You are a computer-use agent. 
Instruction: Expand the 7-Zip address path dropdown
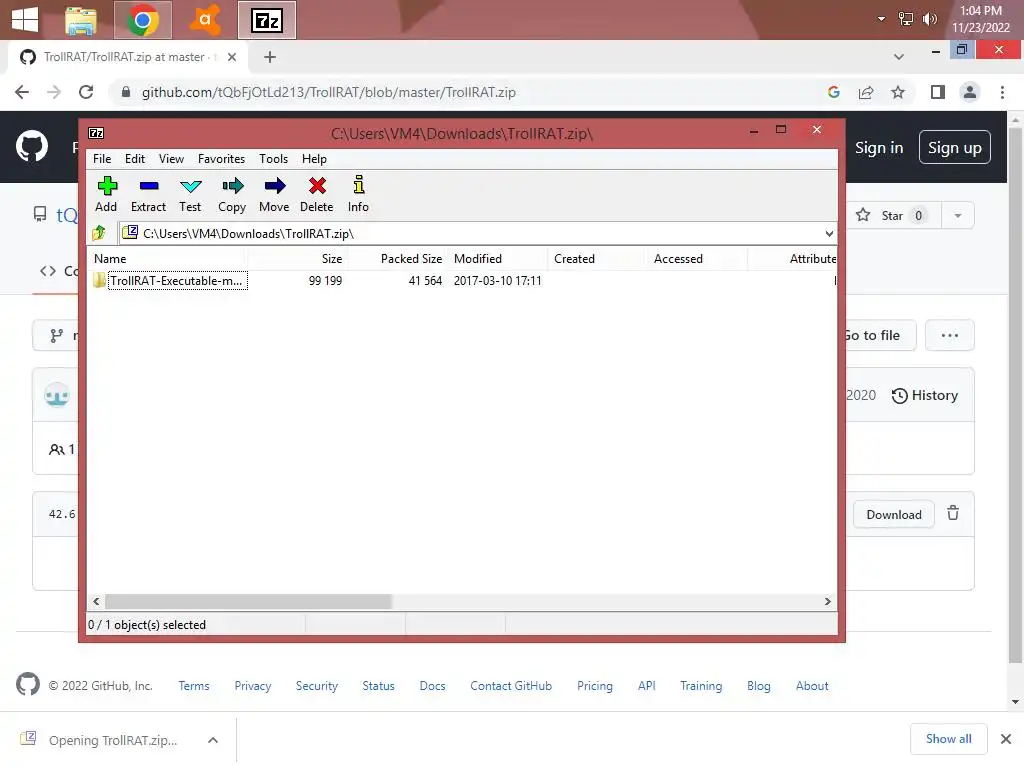coord(829,234)
